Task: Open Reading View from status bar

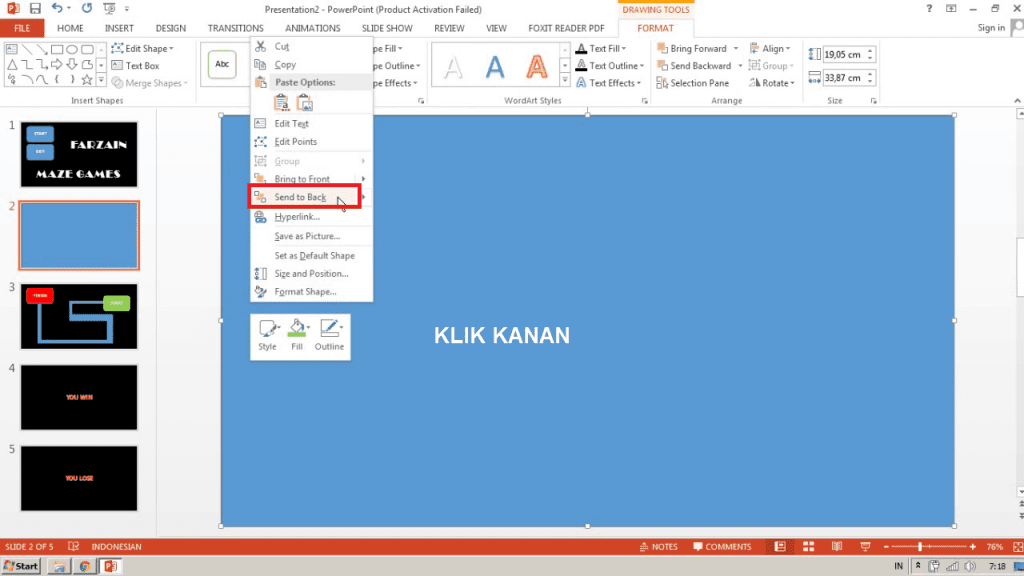Action: point(837,547)
